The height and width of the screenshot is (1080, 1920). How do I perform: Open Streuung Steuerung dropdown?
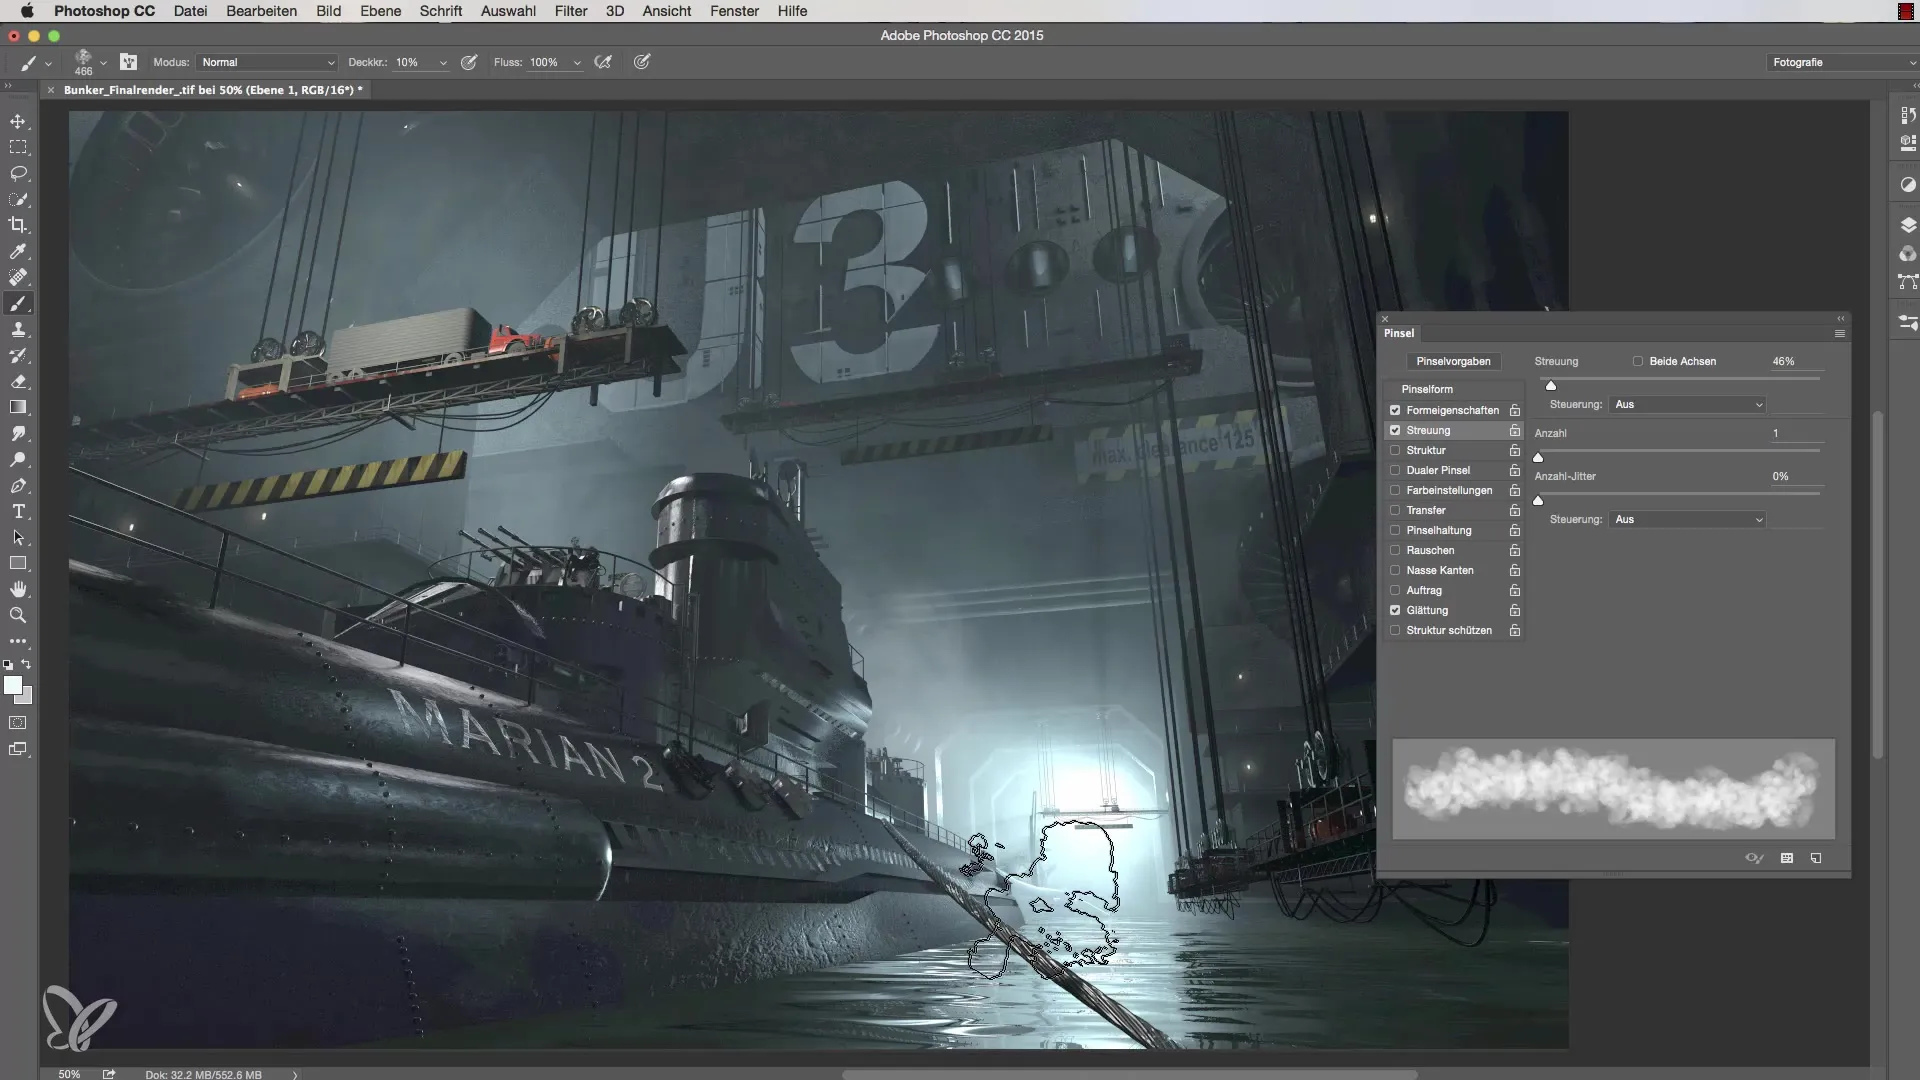point(1688,405)
